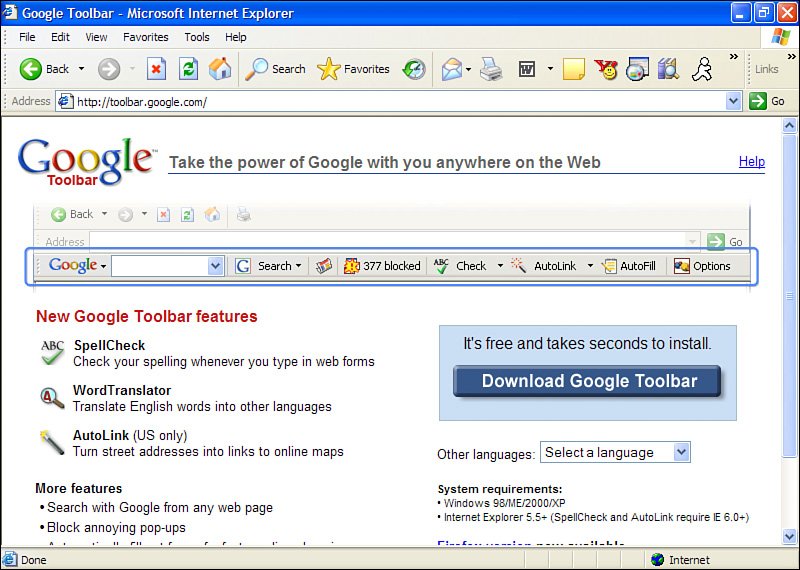Click the Google Toolbar search input box

[160, 266]
